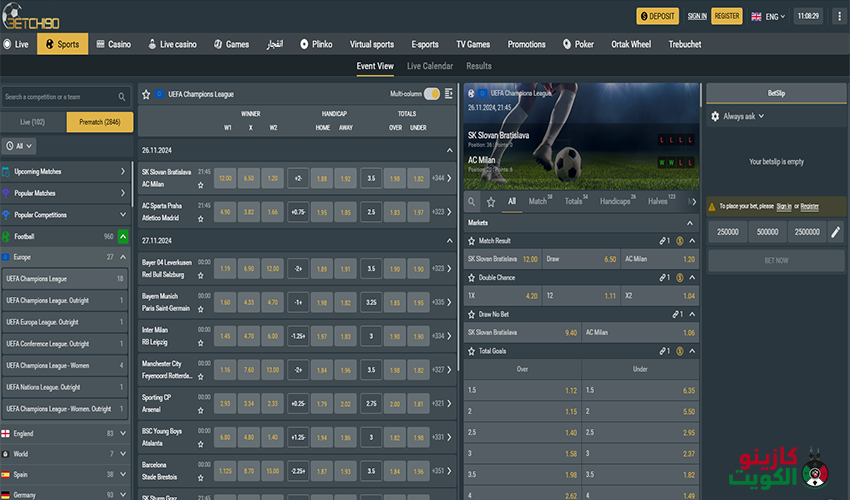850x500 pixels.
Task: Favorite the SK Slovan Bratislava match star
Action: tap(201, 185)
